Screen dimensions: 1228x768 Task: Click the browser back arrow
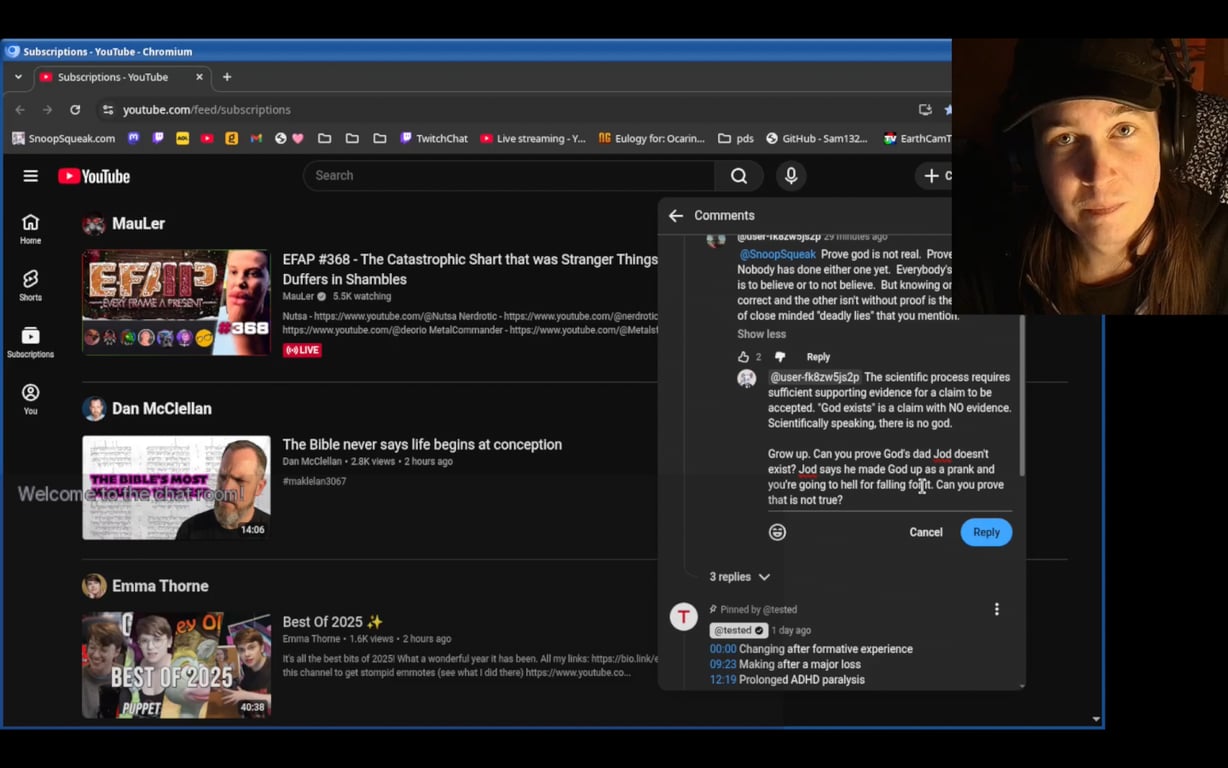coord(20,110)
